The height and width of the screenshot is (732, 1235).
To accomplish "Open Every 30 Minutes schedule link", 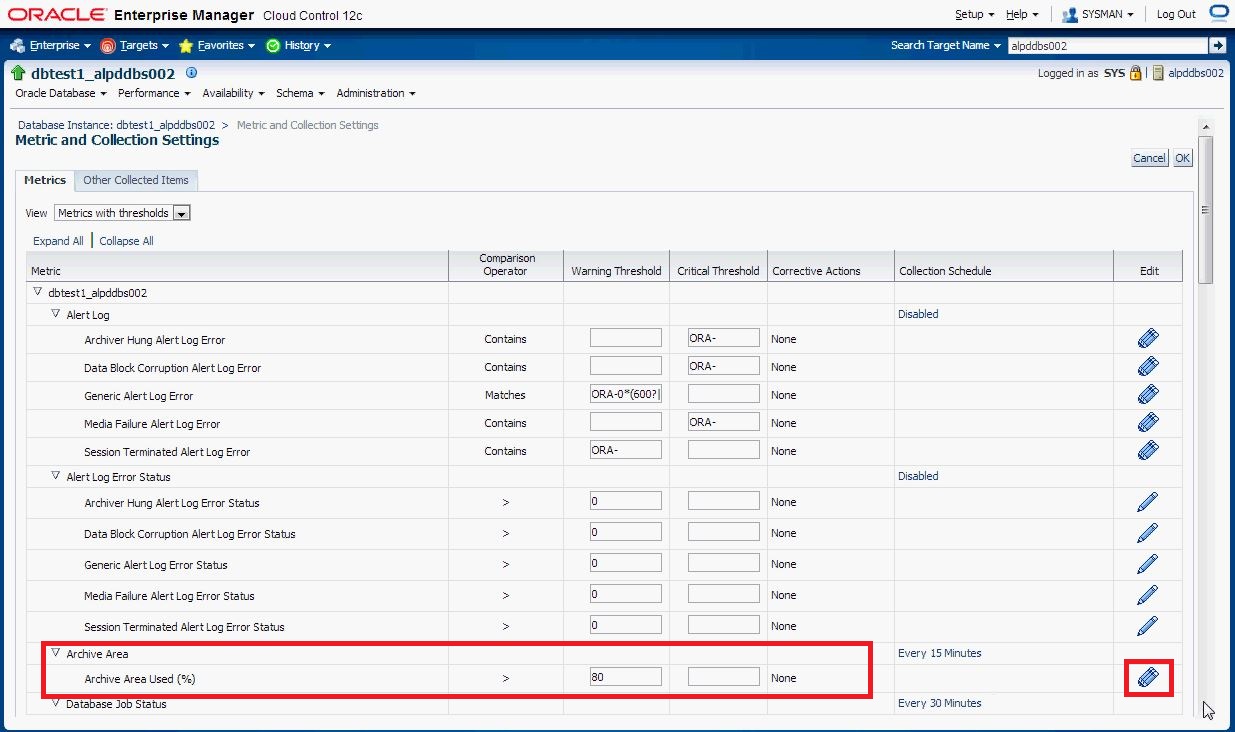I will coord(940,703).
